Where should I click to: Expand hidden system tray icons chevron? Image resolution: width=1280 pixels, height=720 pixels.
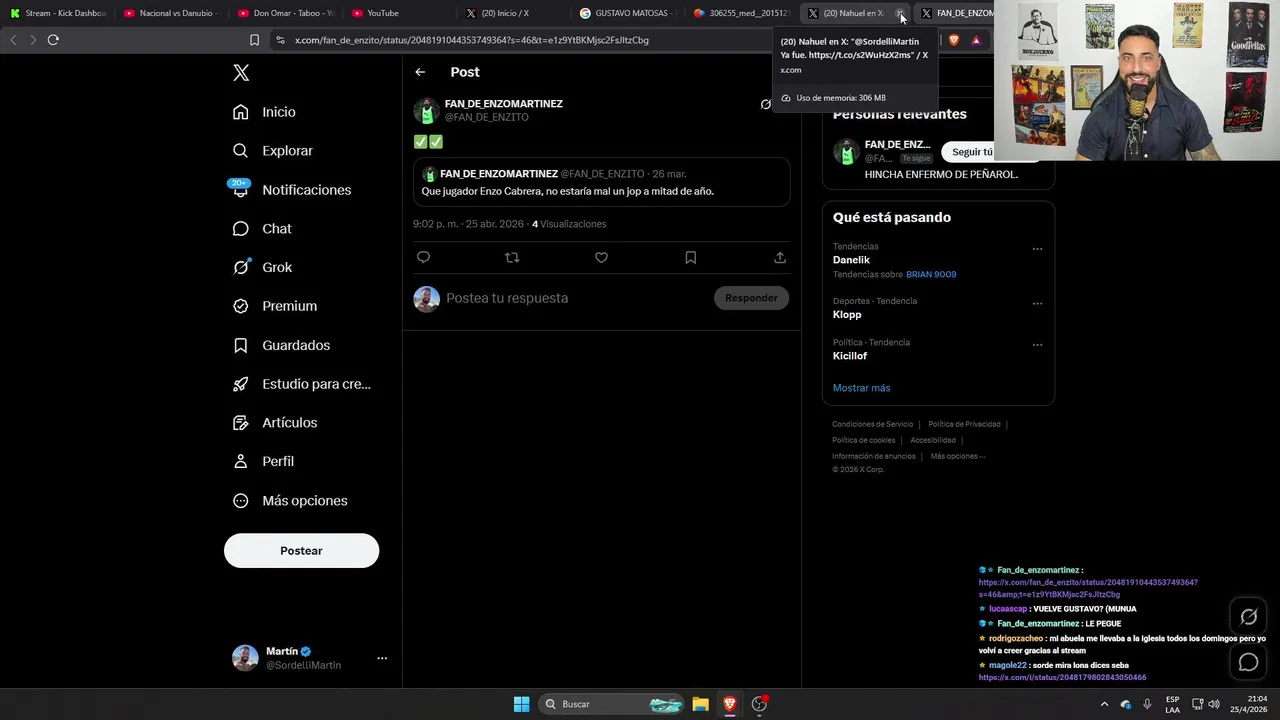point(1105,704)
